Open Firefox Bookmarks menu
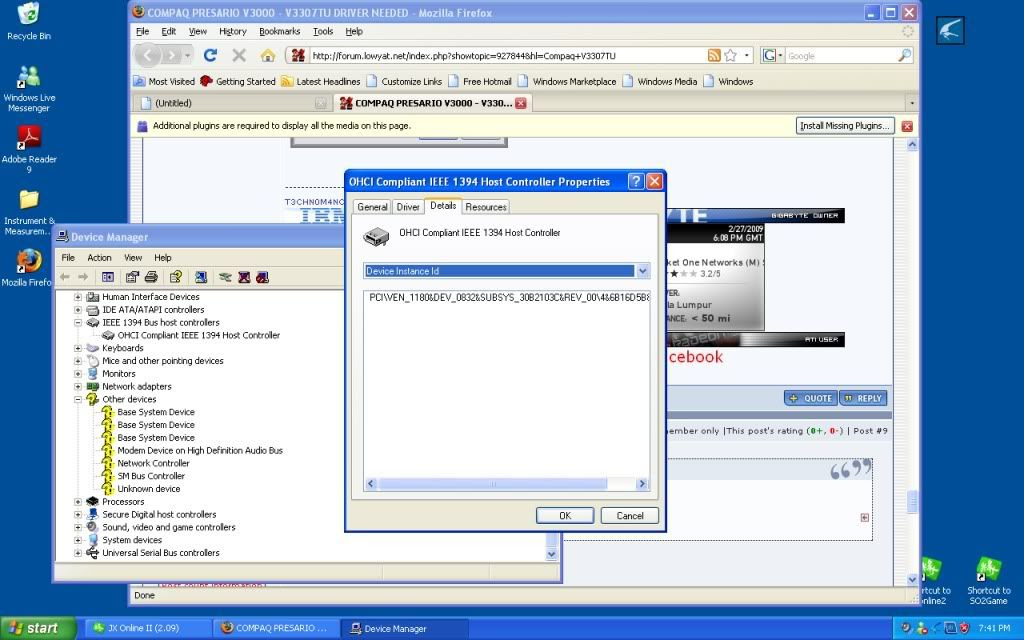The width and height of the screenshot is (1024, 640). tap(280, 31)
